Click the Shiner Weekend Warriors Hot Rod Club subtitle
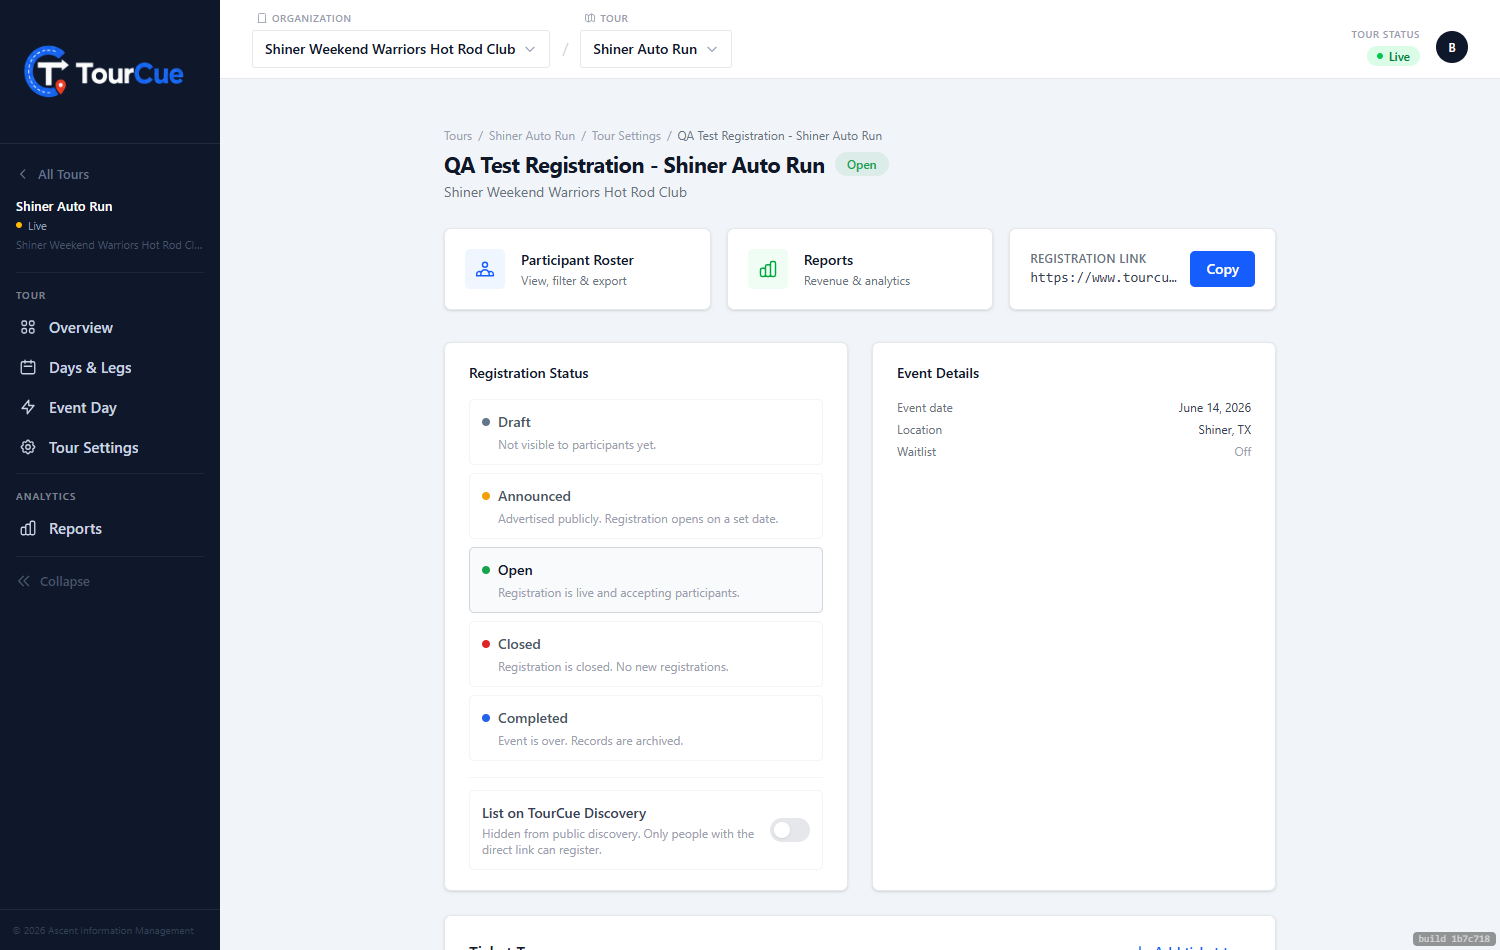The image size is (1500, 950). pos(565,192)
